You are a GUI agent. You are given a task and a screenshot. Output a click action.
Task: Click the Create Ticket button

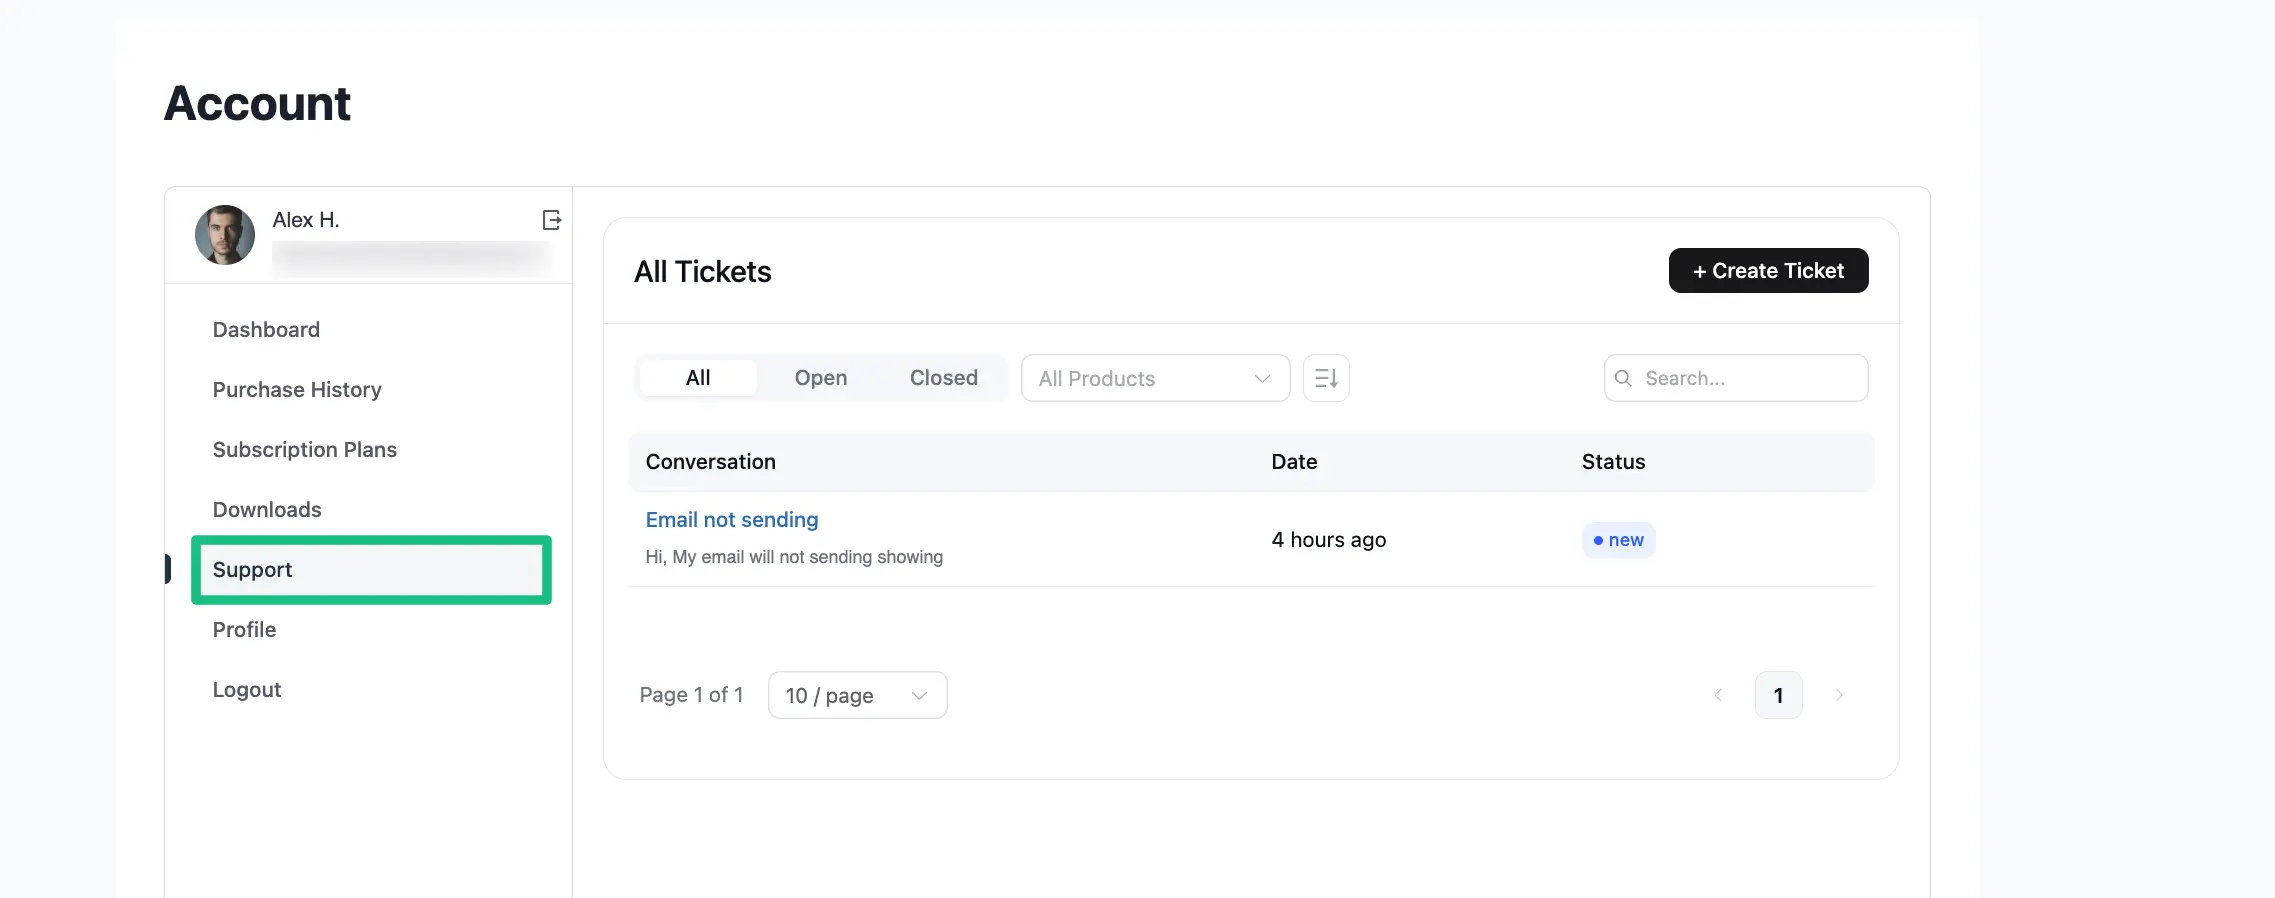pyautogui.click(x=1768, y=271)
